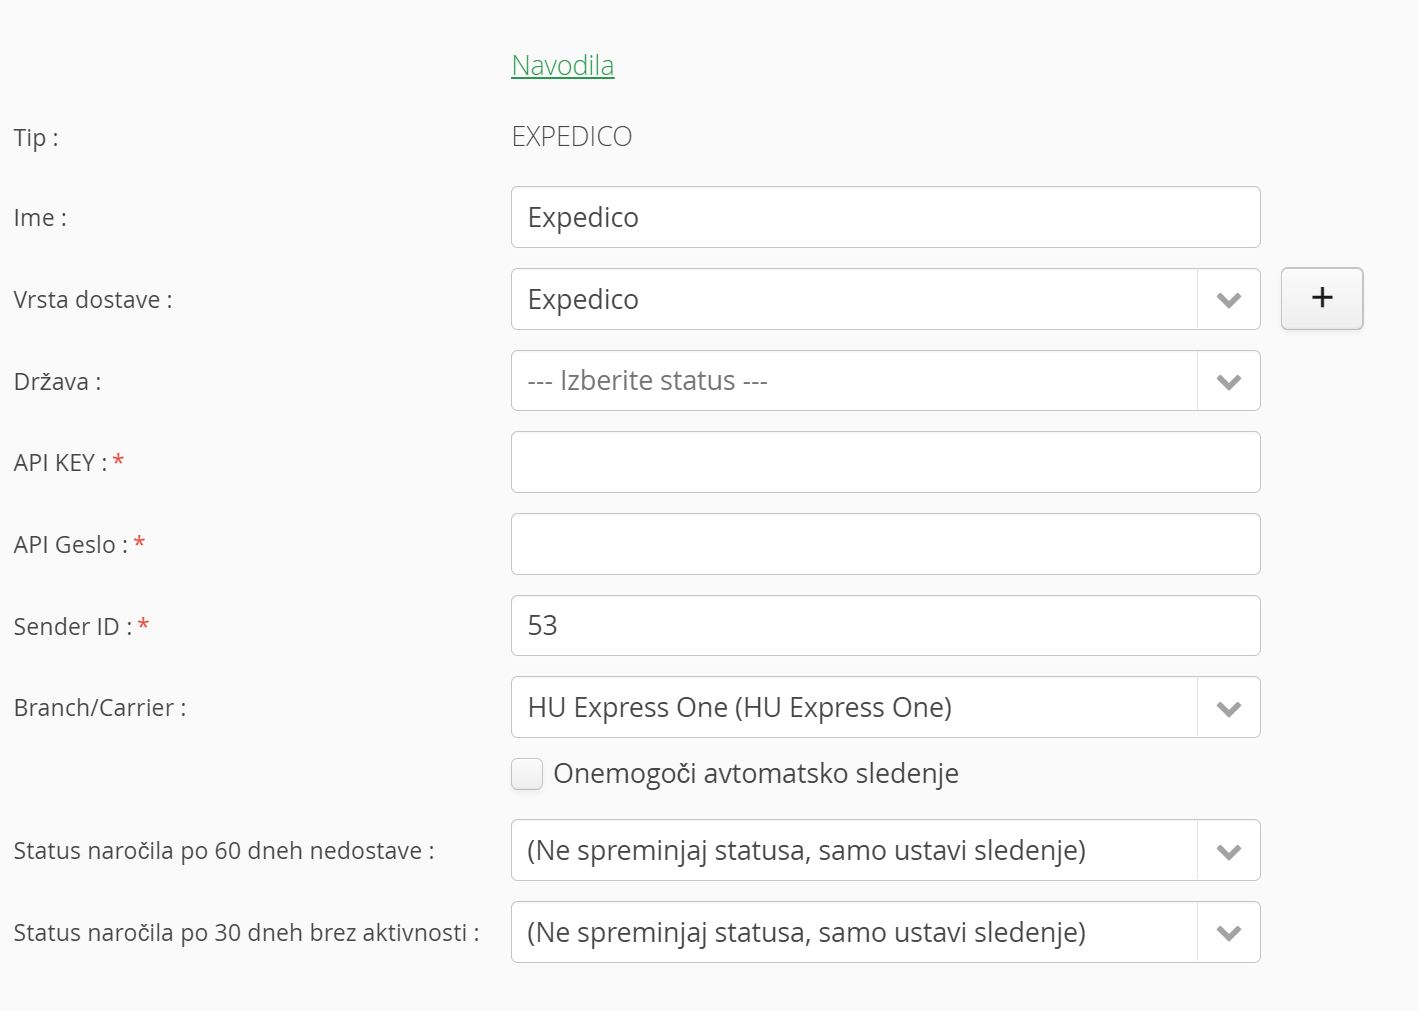Click the plus button to add delivery type
Screen dimensions: 1418x1011
point(1322,298)
